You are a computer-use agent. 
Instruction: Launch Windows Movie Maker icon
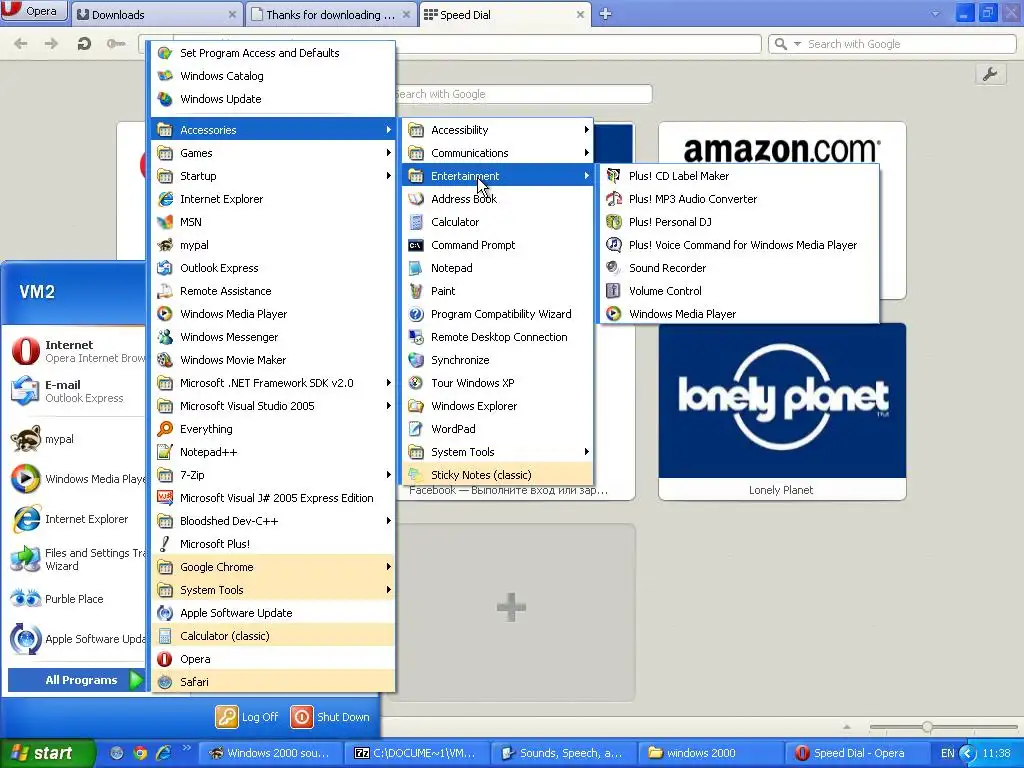[x=165, y=360]
